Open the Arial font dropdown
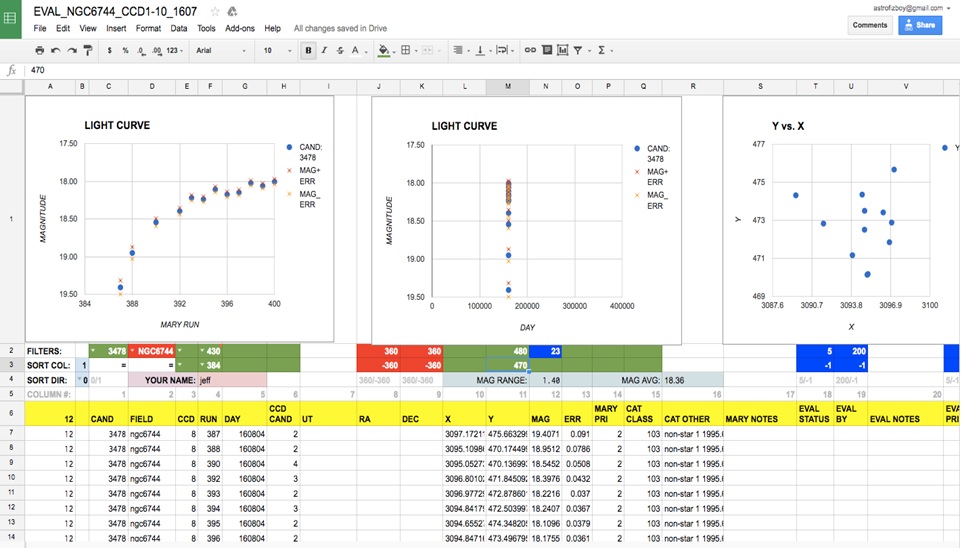Viewport: 961px width, 548px height. [221, 50]
